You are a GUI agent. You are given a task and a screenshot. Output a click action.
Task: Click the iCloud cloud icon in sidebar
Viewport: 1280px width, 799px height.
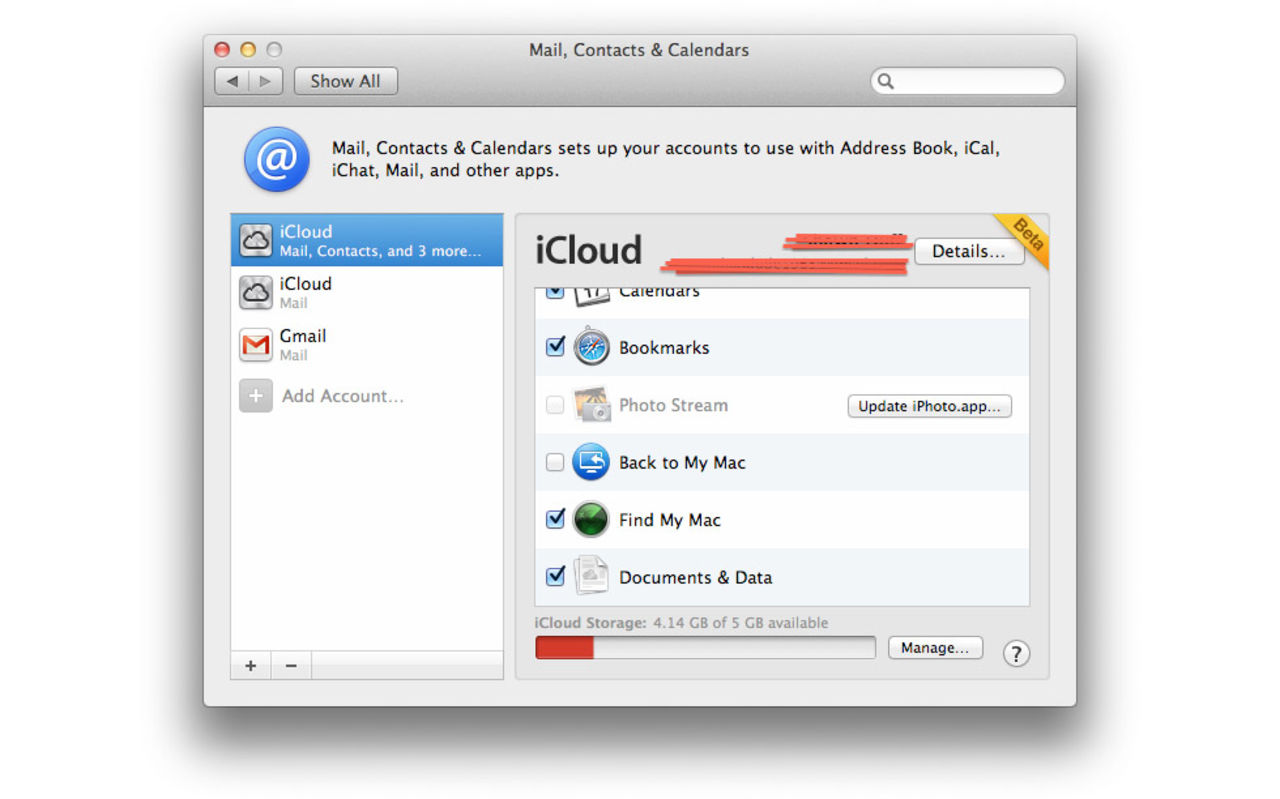[x=256, y=240]
